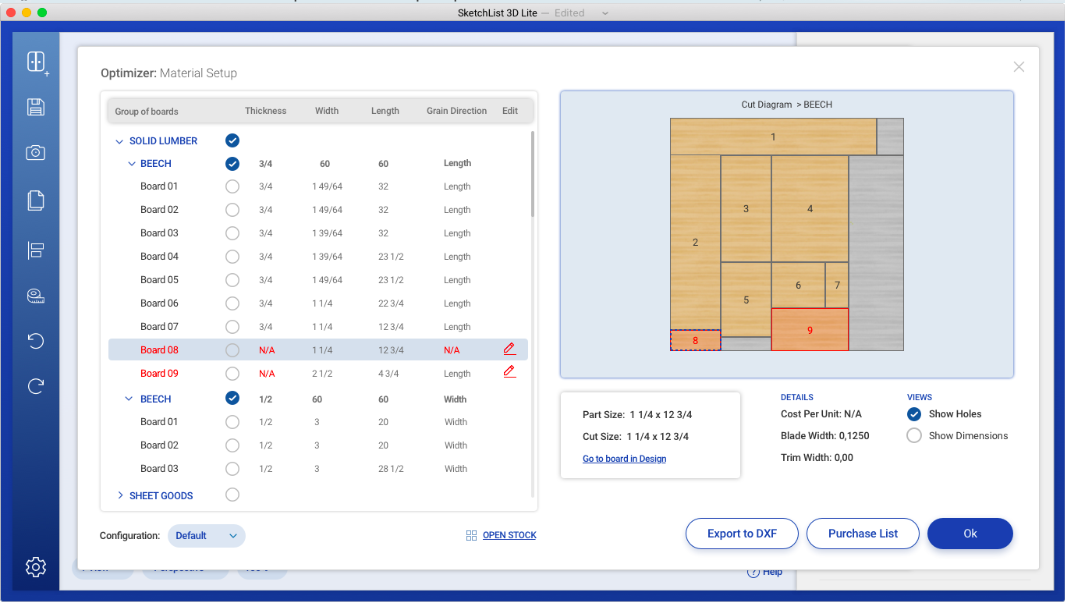Click edit pencil for Board 09
1065x602 pixels.
[x=509, y=372]
